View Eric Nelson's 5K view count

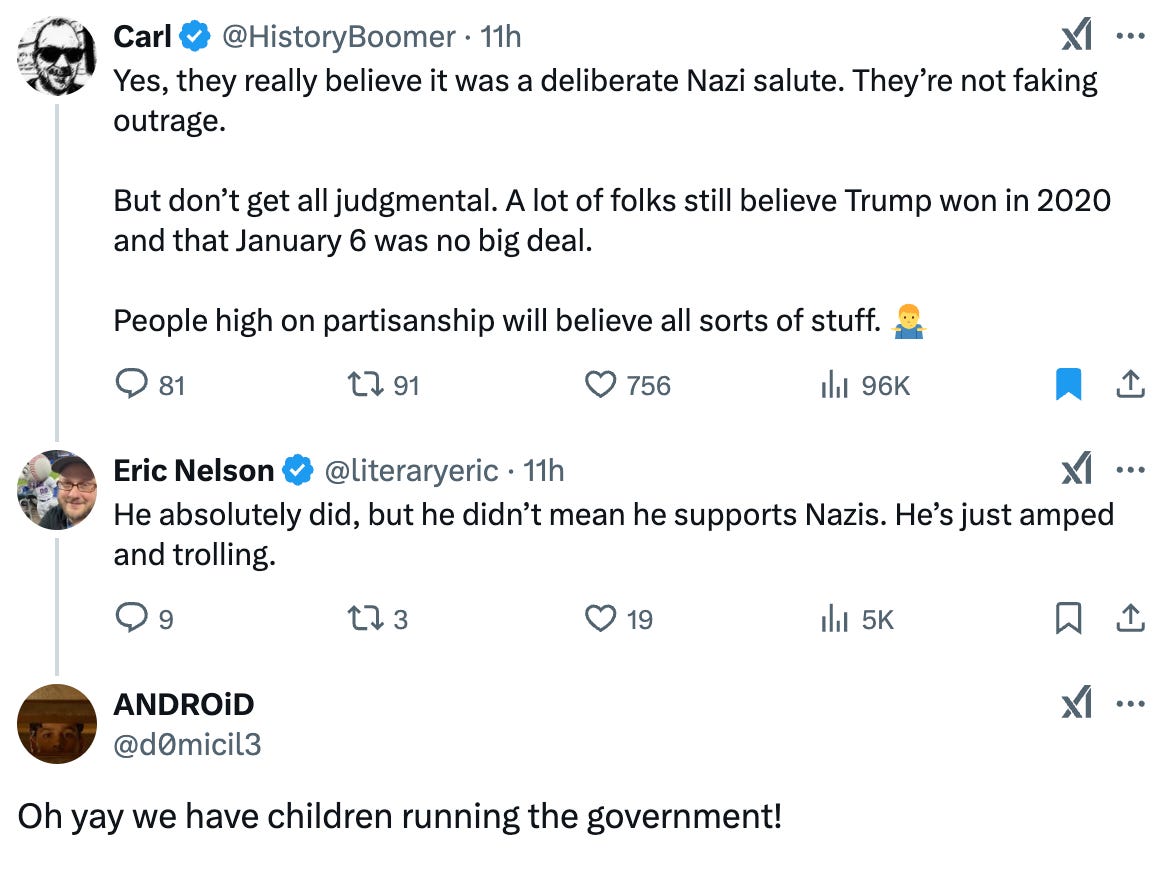[x=834, y=620]
